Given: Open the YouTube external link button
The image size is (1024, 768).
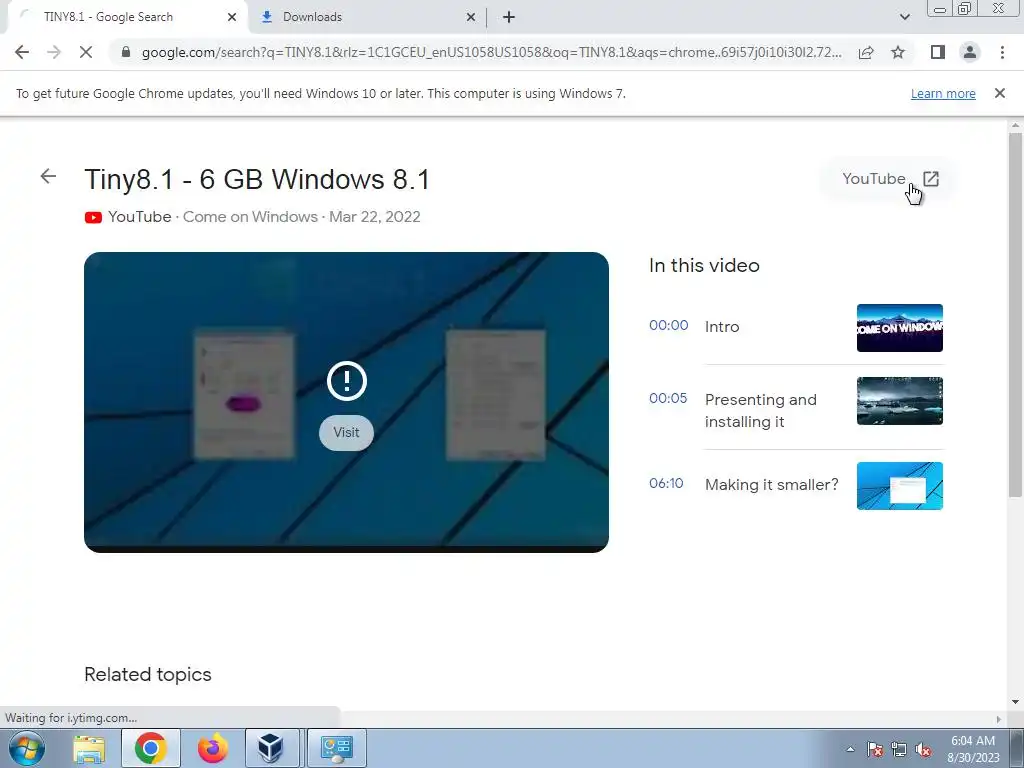Looking at the screenshot, I should (890, 179).
